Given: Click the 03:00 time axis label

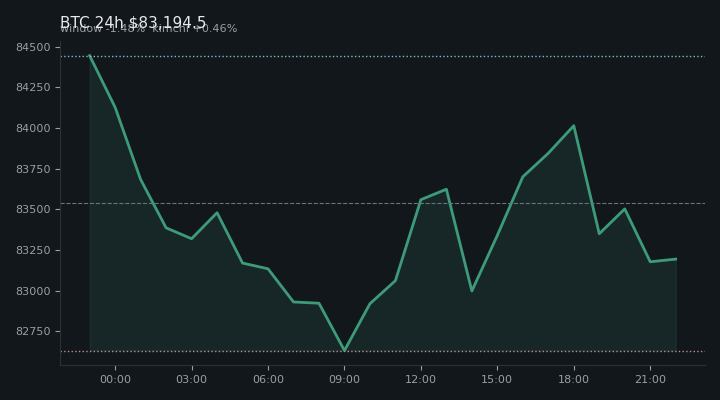Looking at the screenshot, I should point(191,379).
